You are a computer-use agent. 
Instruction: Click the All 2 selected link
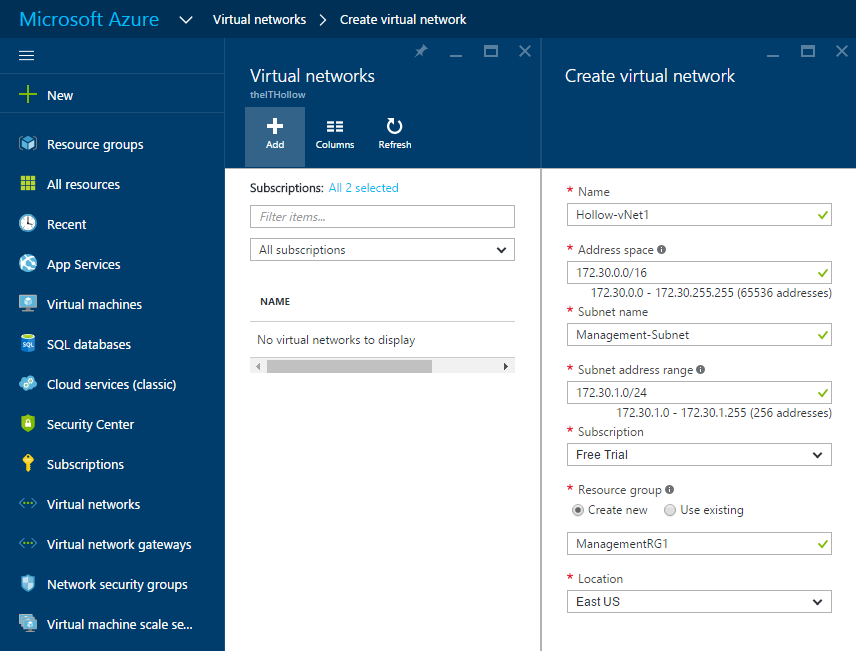click(x=363, y=188)
